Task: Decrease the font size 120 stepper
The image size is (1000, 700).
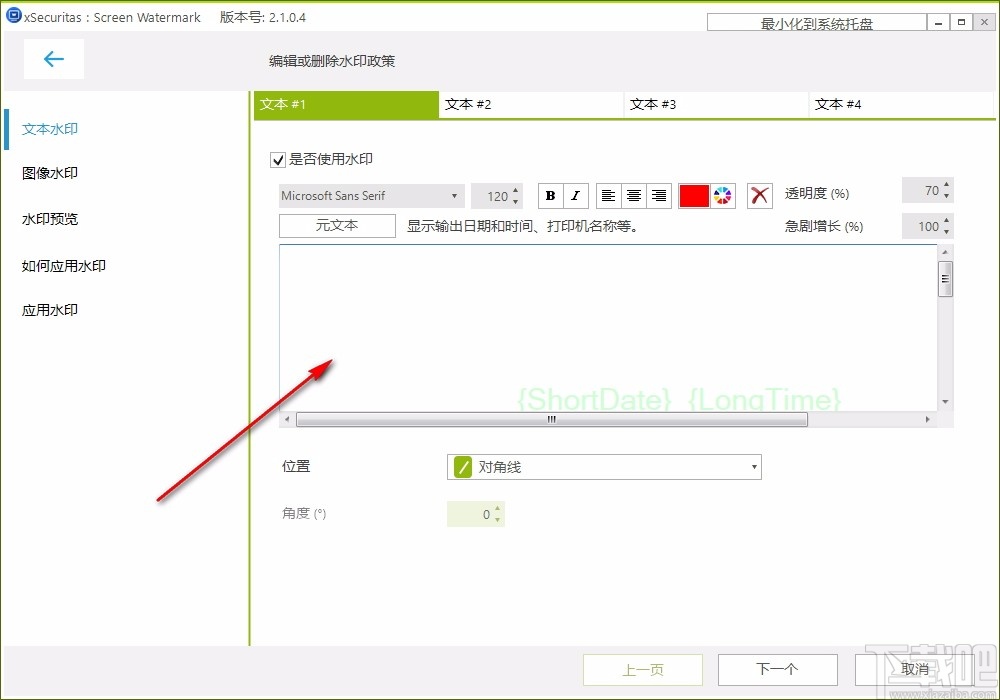Action: click(515, 201)
